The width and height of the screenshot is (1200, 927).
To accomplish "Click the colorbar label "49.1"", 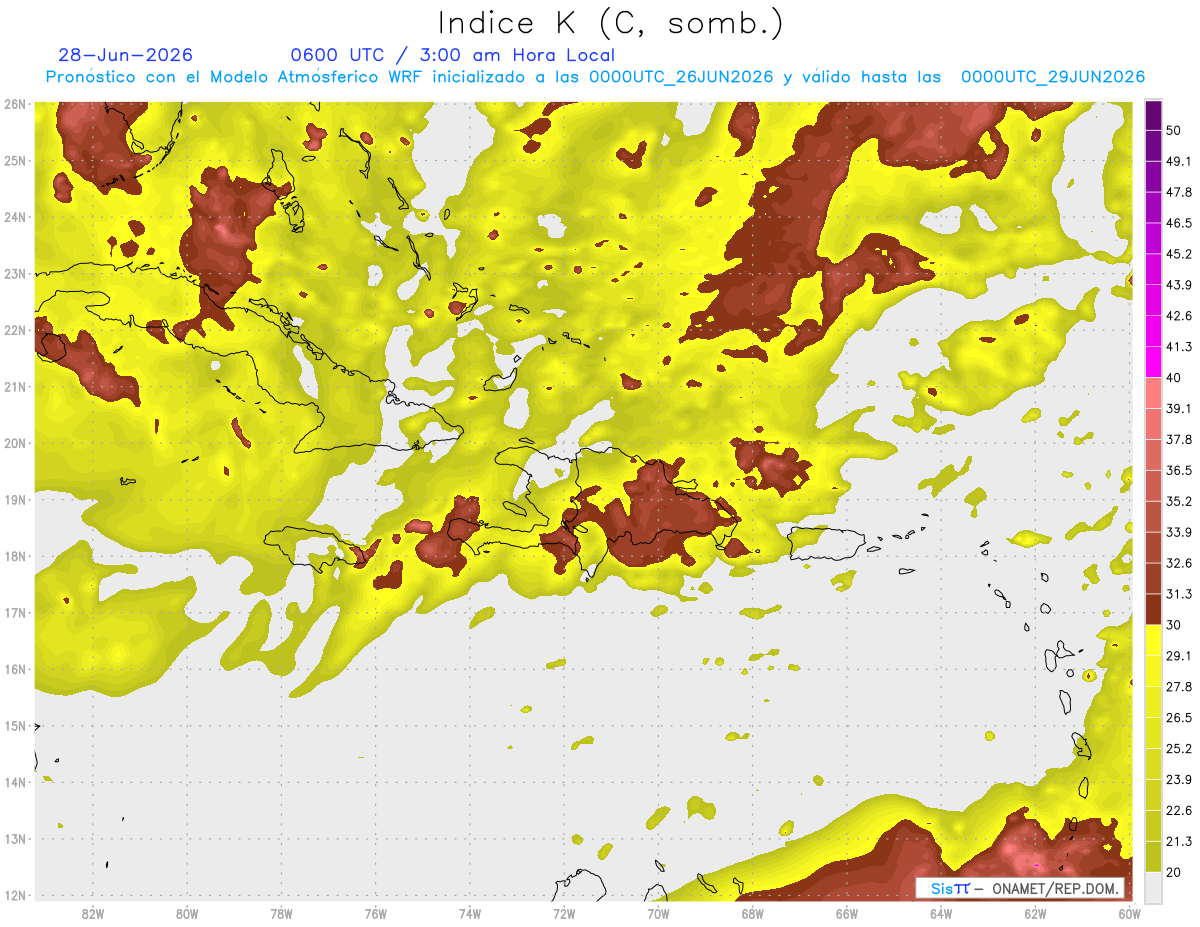I will [1179, 160].
